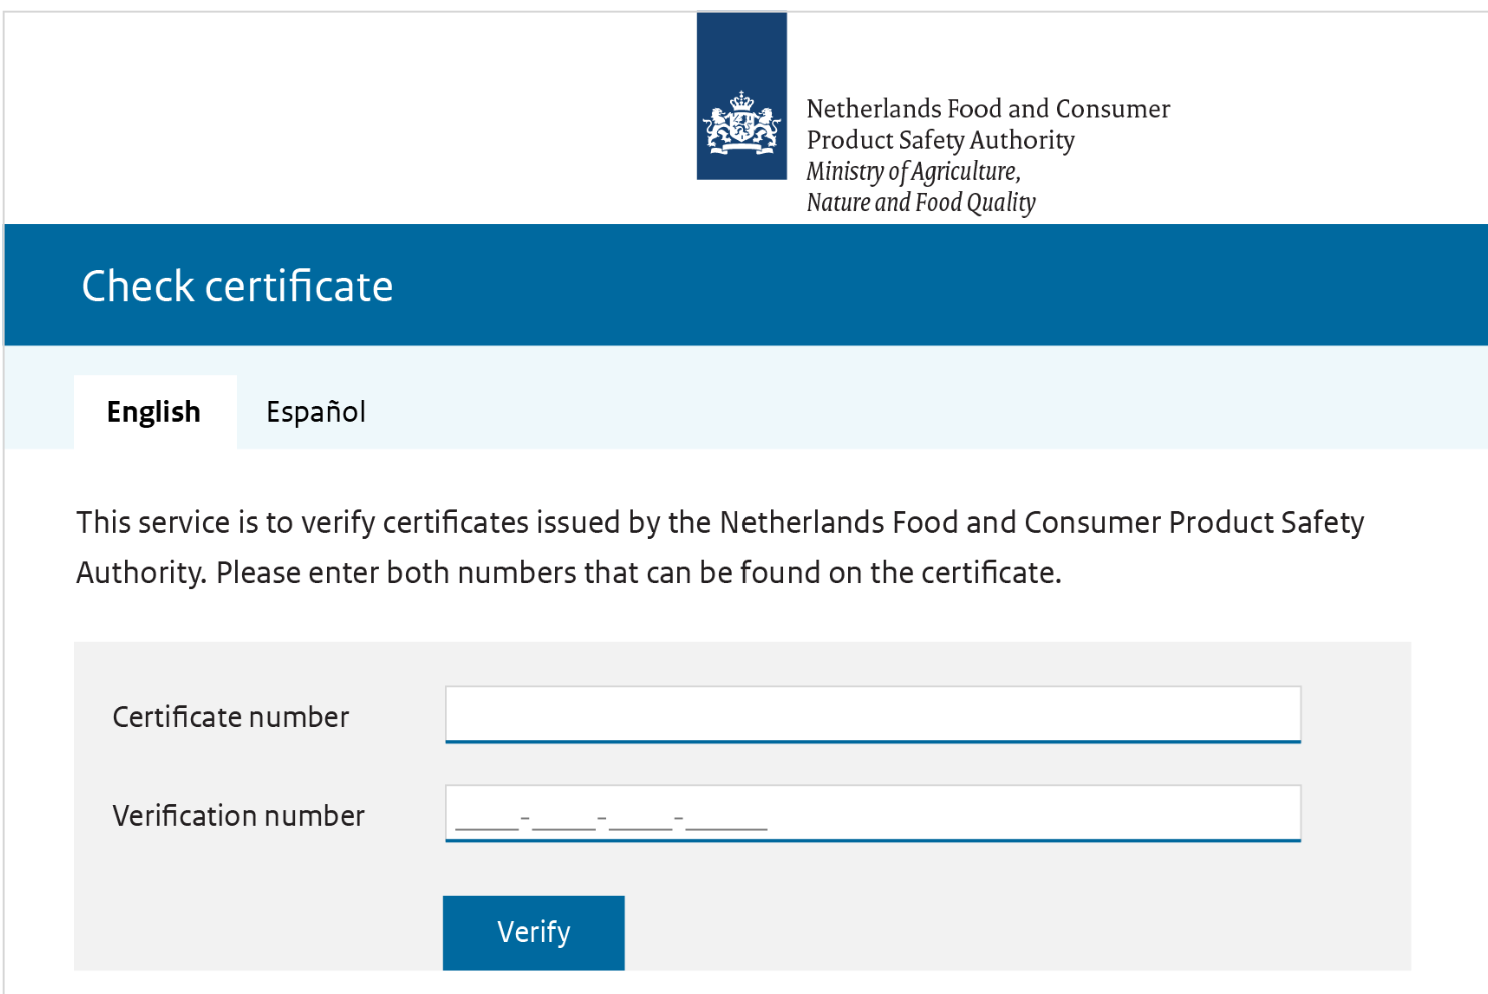This screenshot has height=994, width=1488.
Task: Click the 'Product Safety Authority' logo text line
Action: pyautogui.click(x=941, y=140)
